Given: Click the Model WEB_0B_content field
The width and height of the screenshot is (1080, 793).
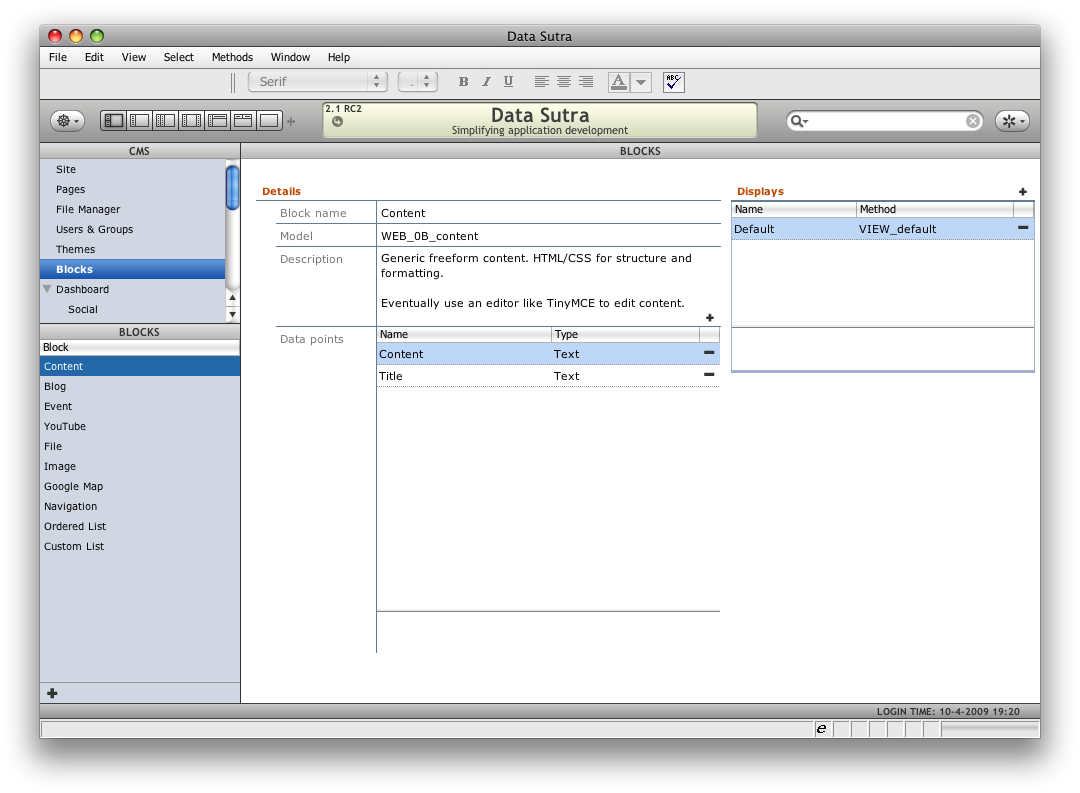Looking at the screenshot, I should pos(548,236).
